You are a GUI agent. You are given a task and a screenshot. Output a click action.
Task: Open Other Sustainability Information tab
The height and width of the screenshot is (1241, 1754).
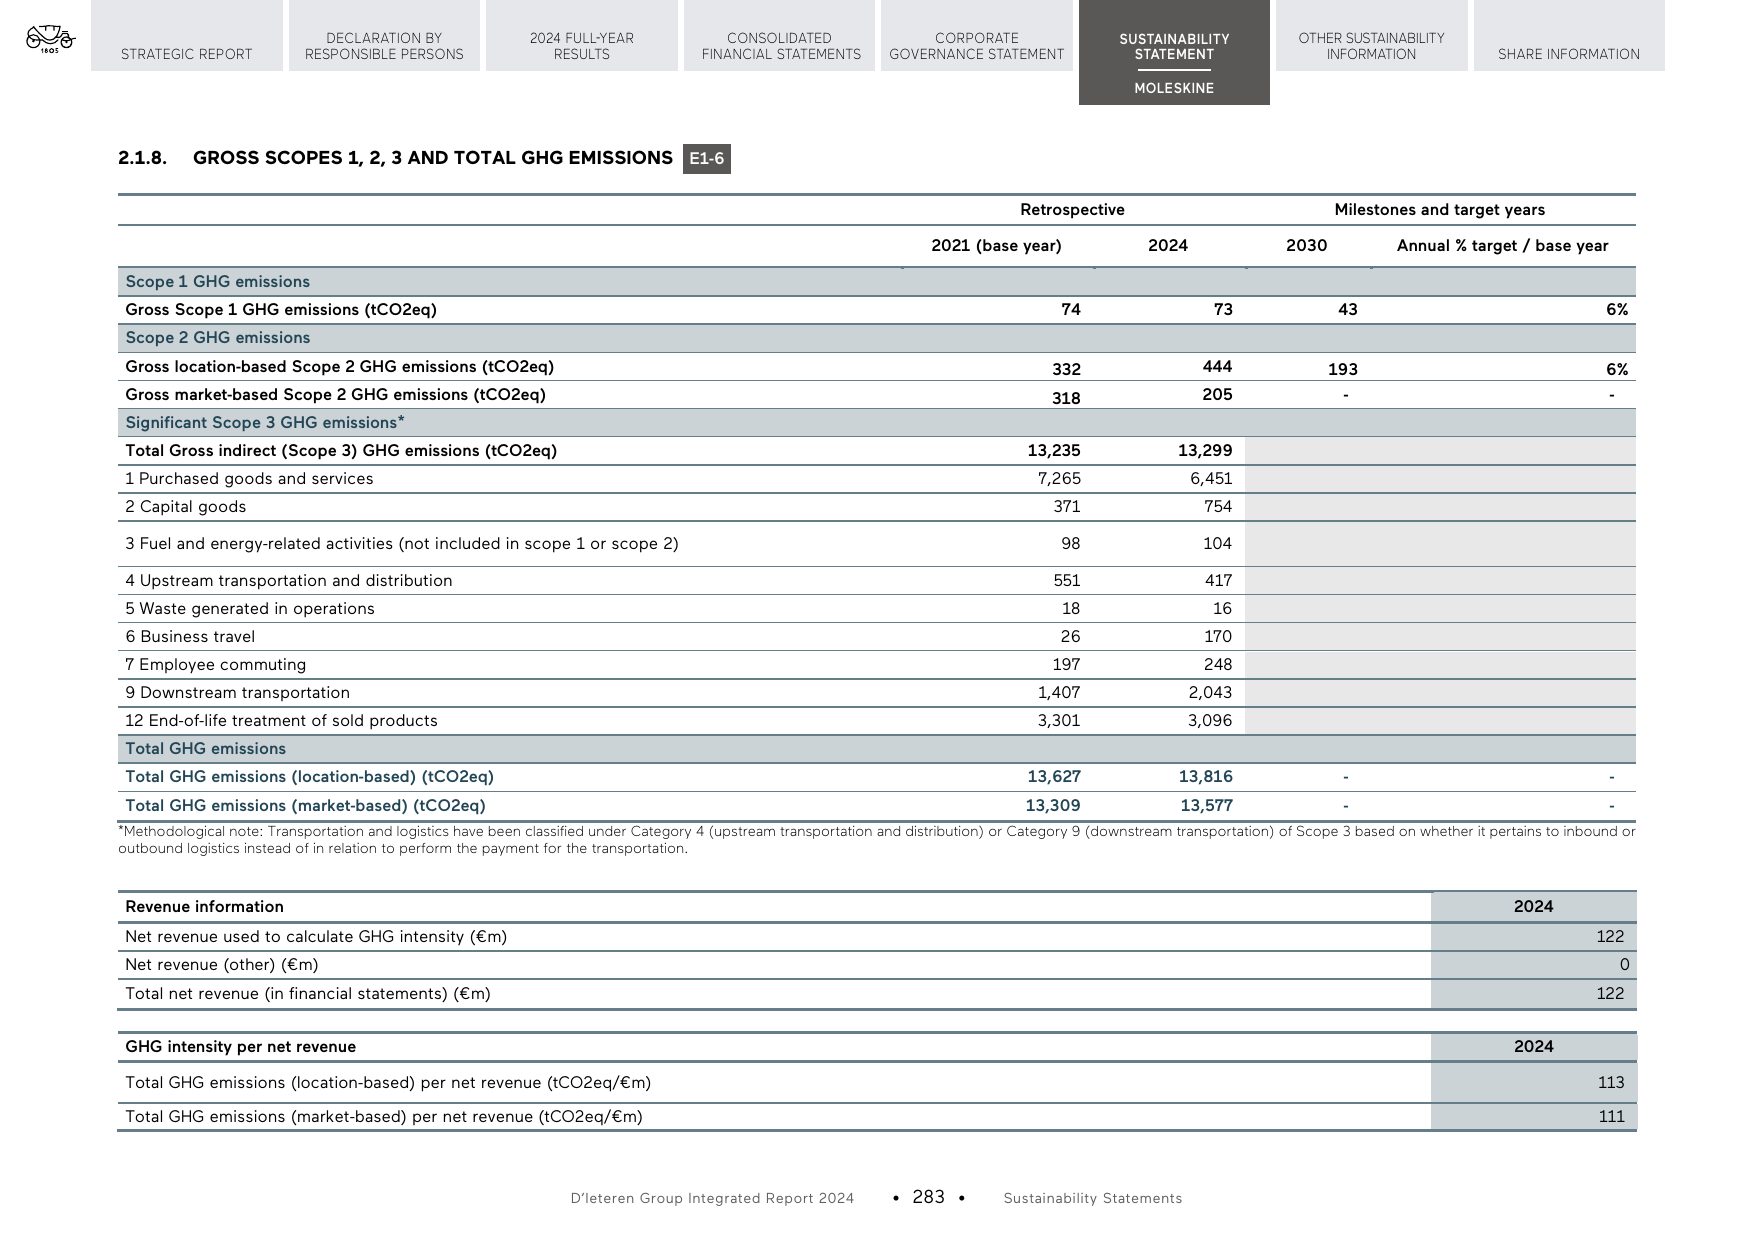(1372, 35)
